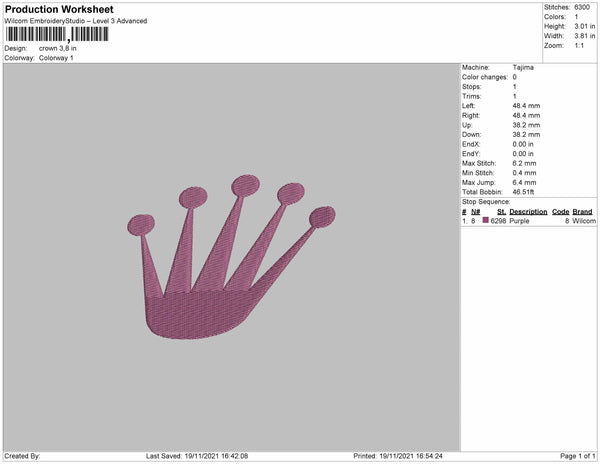Click the 'Code' column header
This screenshot has height=464, width=600.
tap(560, 212)
